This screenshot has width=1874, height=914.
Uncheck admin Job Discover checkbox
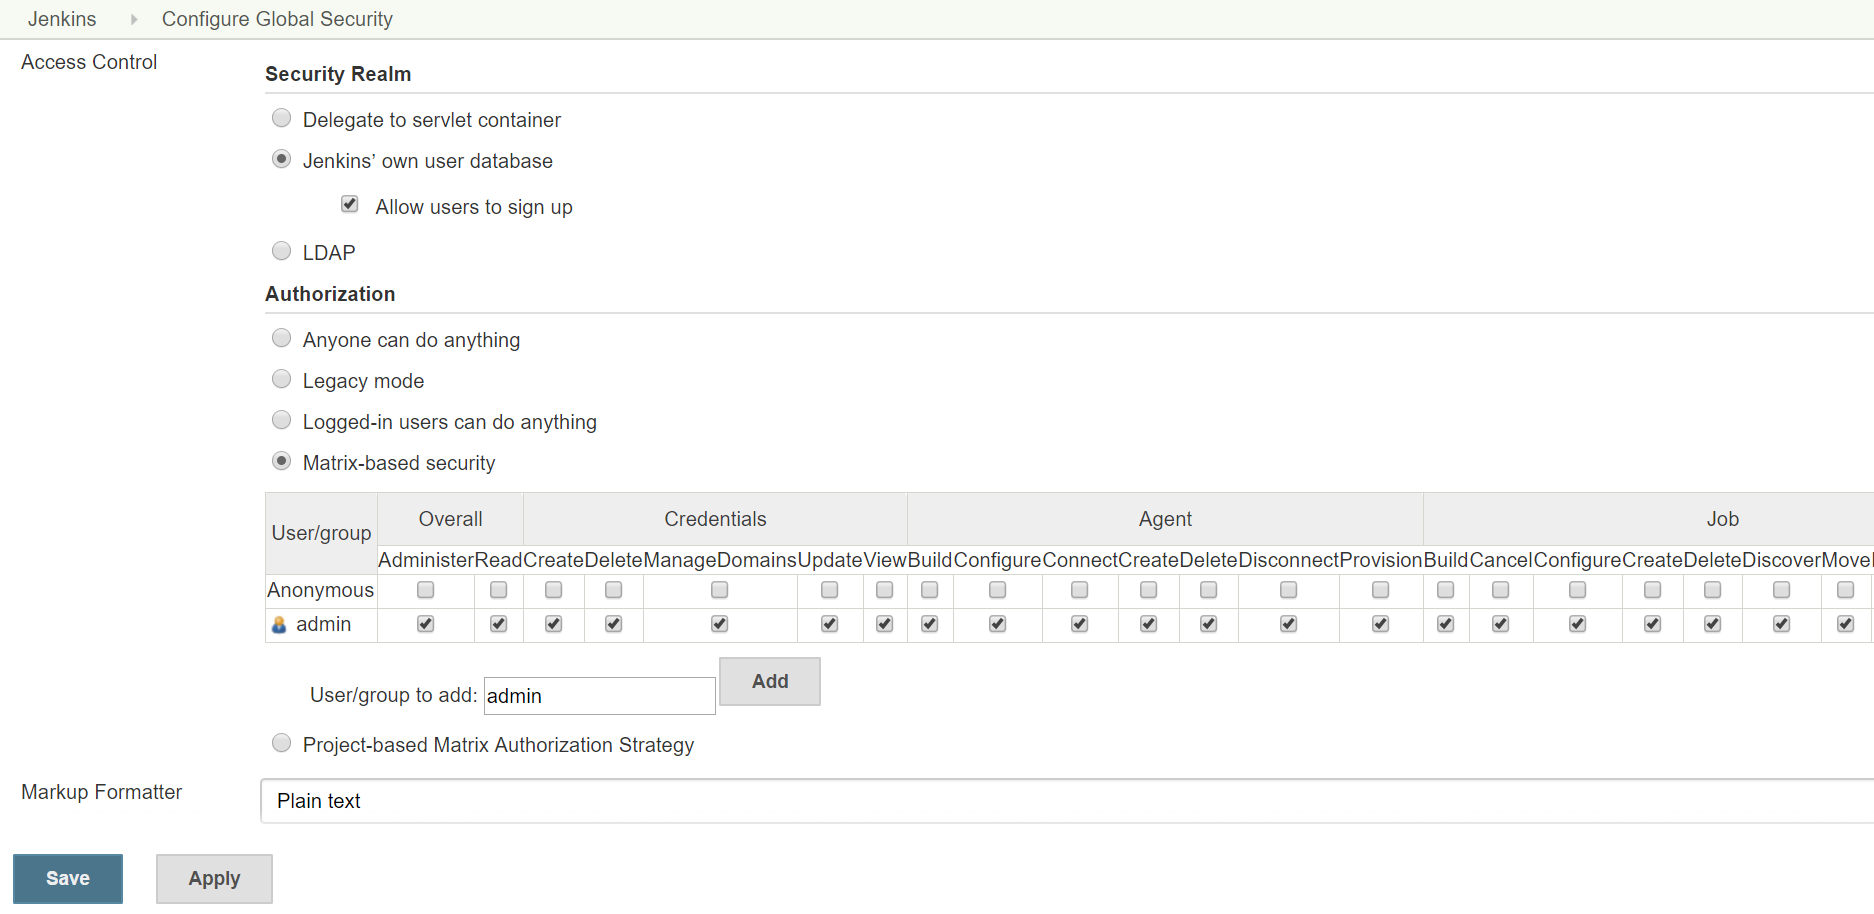pyautogui.click(x=1782, y=624)
